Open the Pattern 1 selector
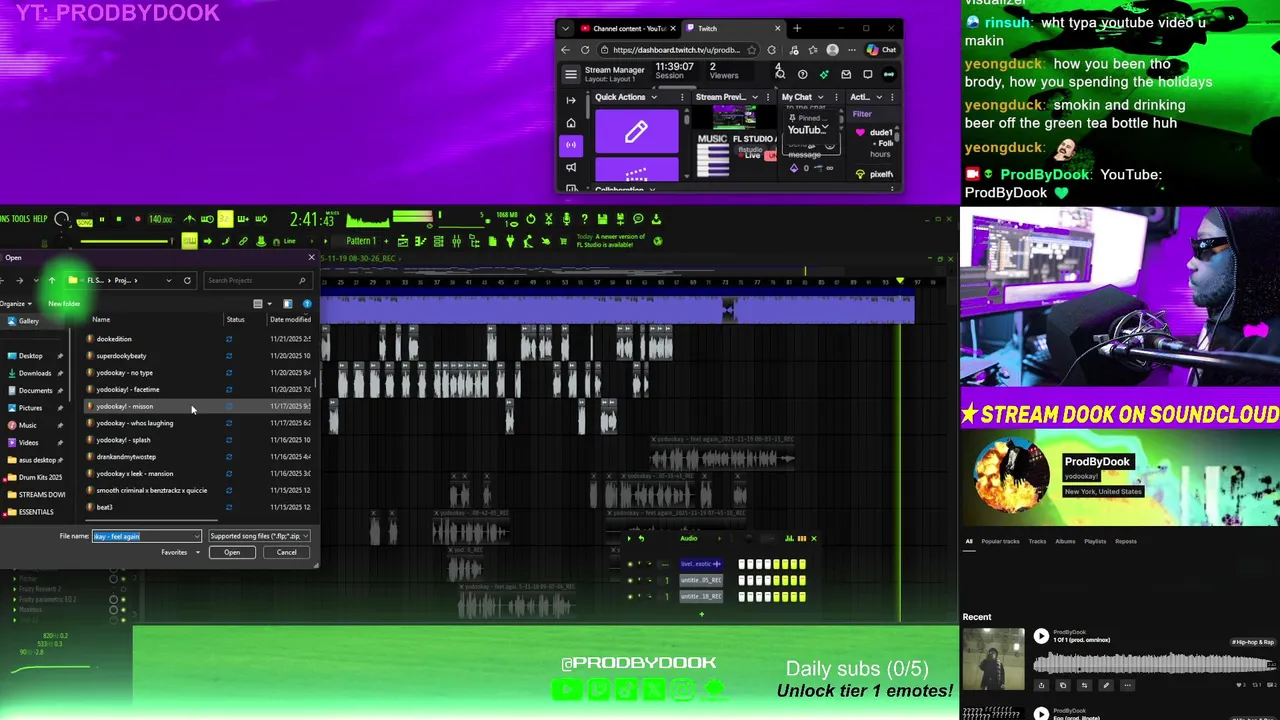This screenshot has height=720, width=1280. pos(361,241)
